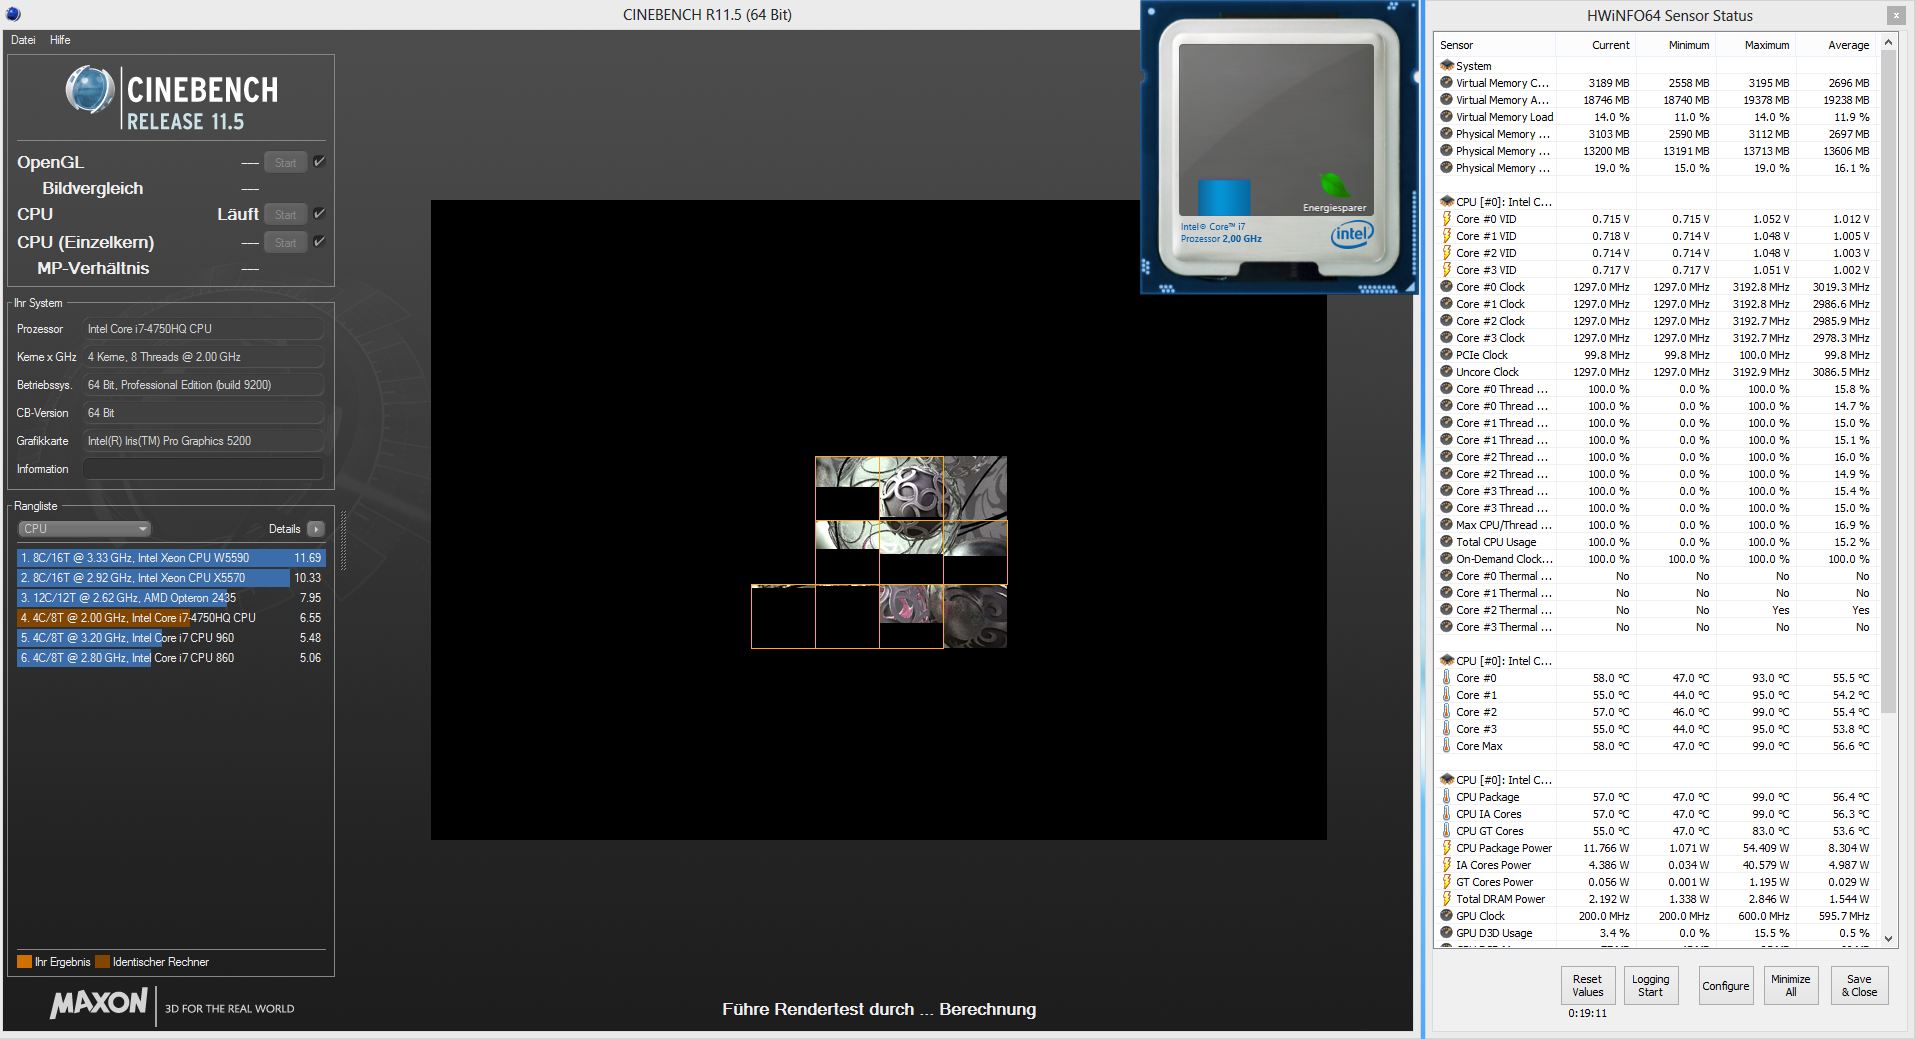
Task: Click Save & Close button
Action: pos(1859,985)
